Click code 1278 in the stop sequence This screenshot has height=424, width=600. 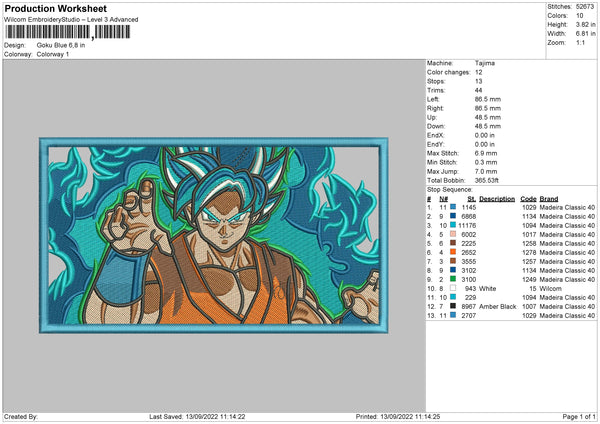click(529, 252)
